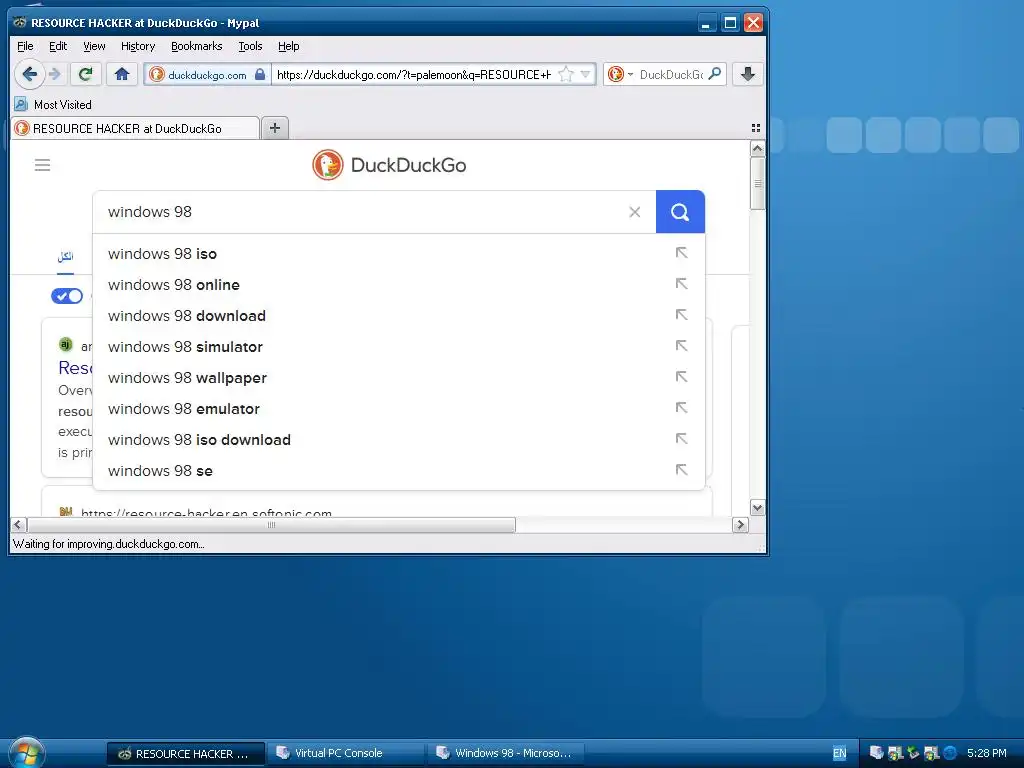Viewport: 1024px width, 768px height.
Task: Open a new tab with the plus button
Action: pos(275,128)
